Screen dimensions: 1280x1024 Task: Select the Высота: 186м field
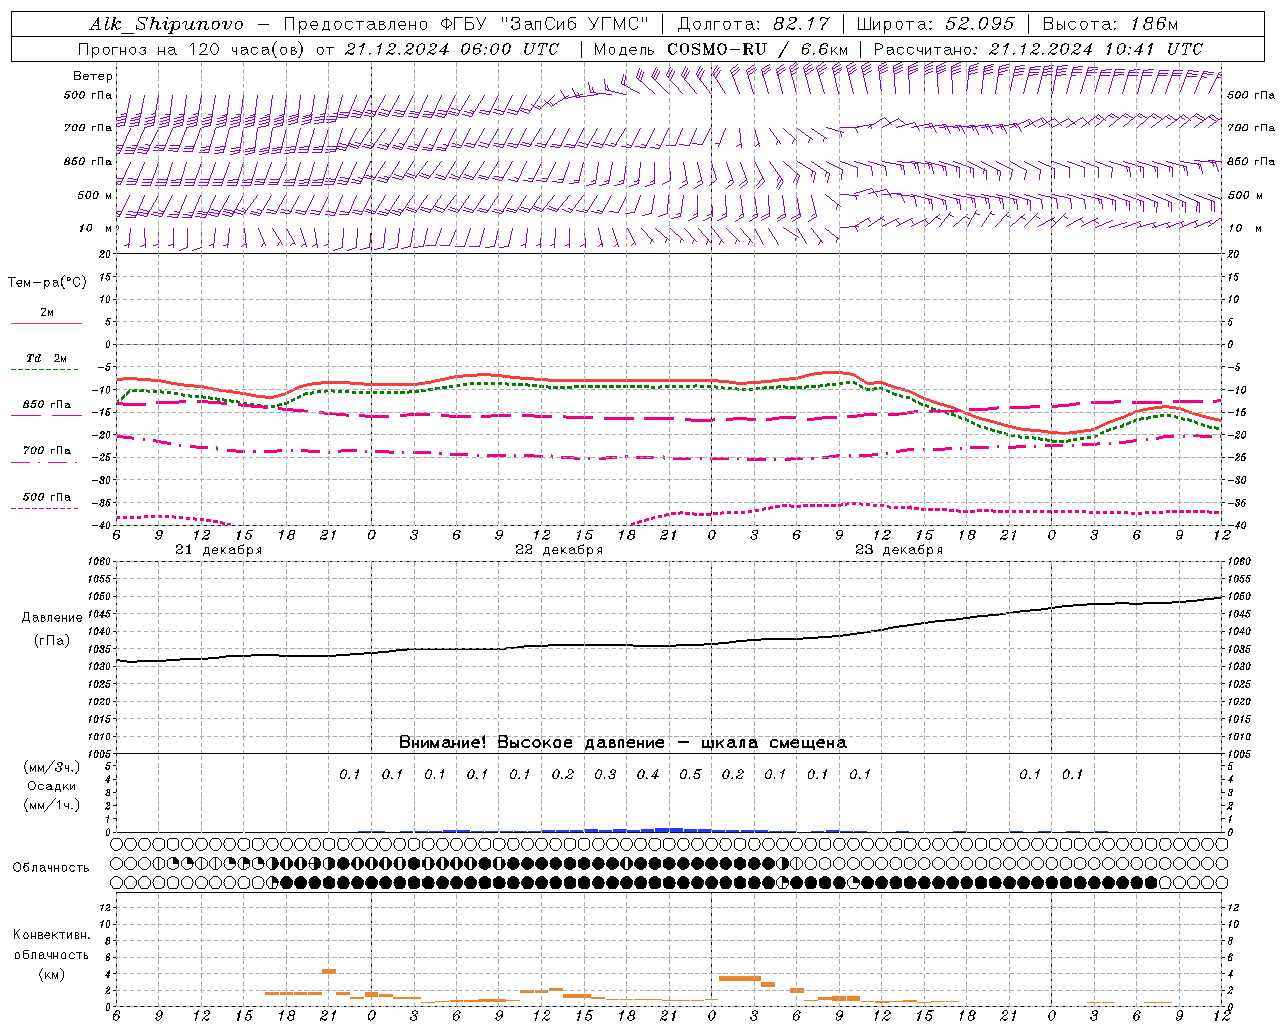(x=1110, y=24)
